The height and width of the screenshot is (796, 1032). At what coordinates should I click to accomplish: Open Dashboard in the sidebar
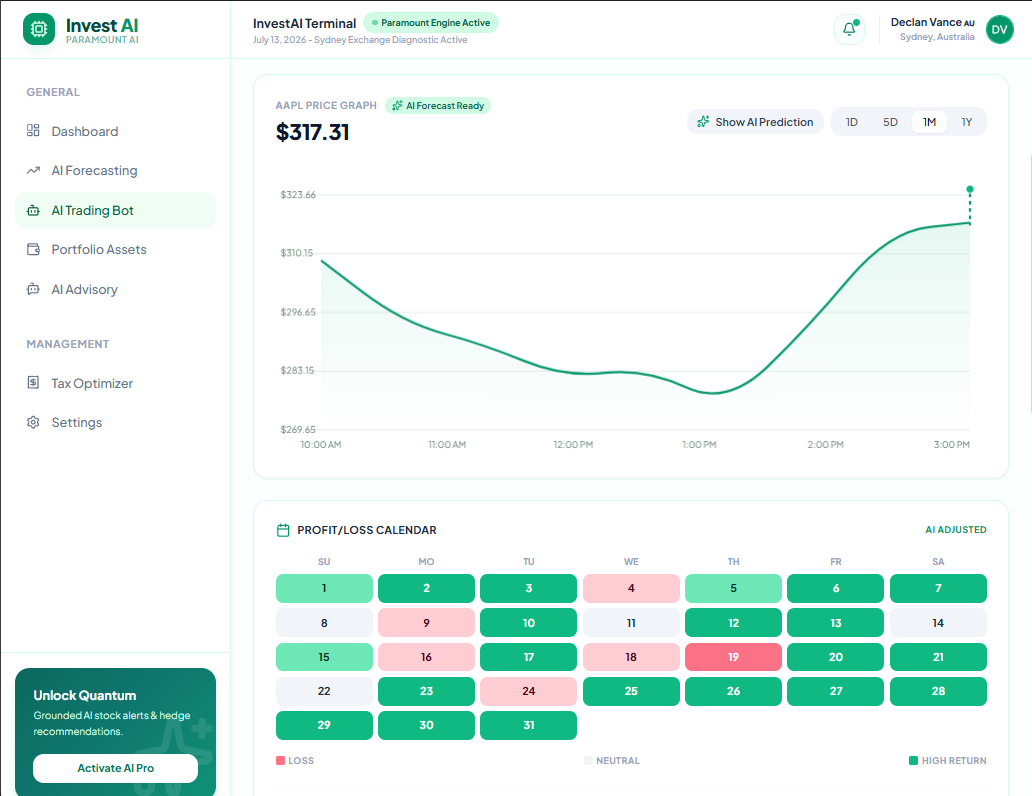[115, 131]
